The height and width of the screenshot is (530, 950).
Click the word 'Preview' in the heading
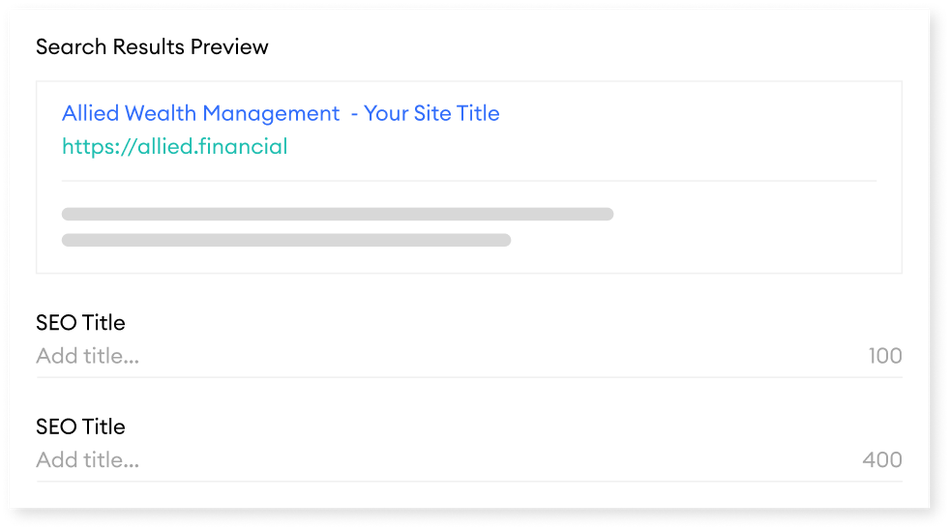tap(229, 47)
